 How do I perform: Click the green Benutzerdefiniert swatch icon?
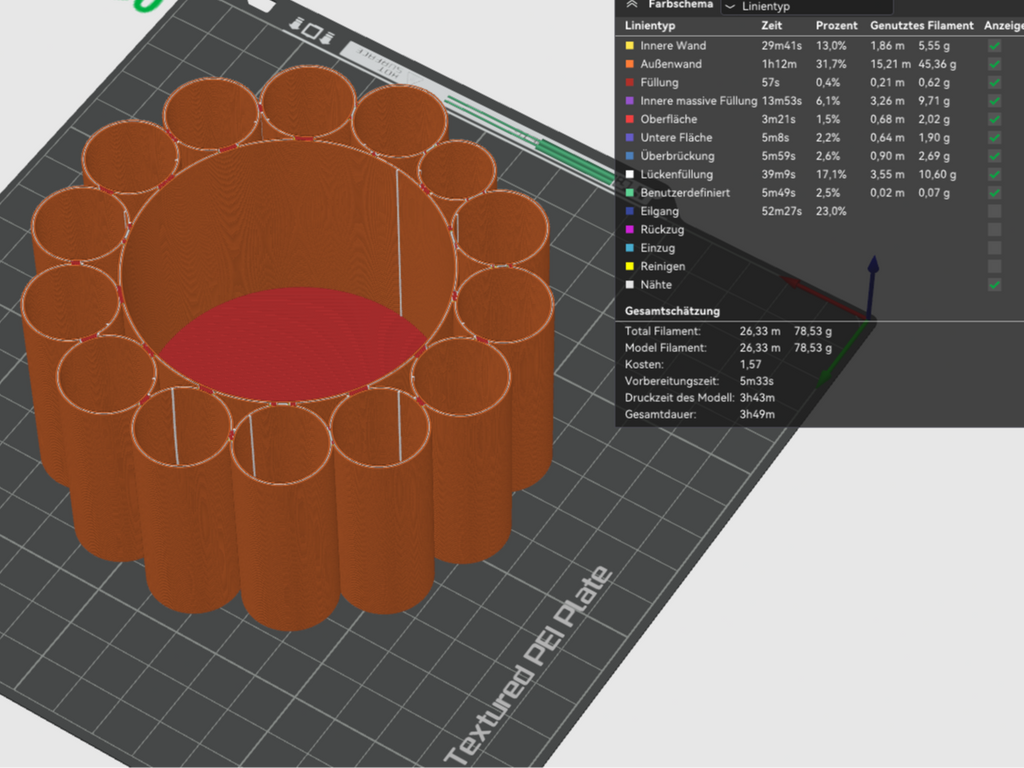pos(630,193)
